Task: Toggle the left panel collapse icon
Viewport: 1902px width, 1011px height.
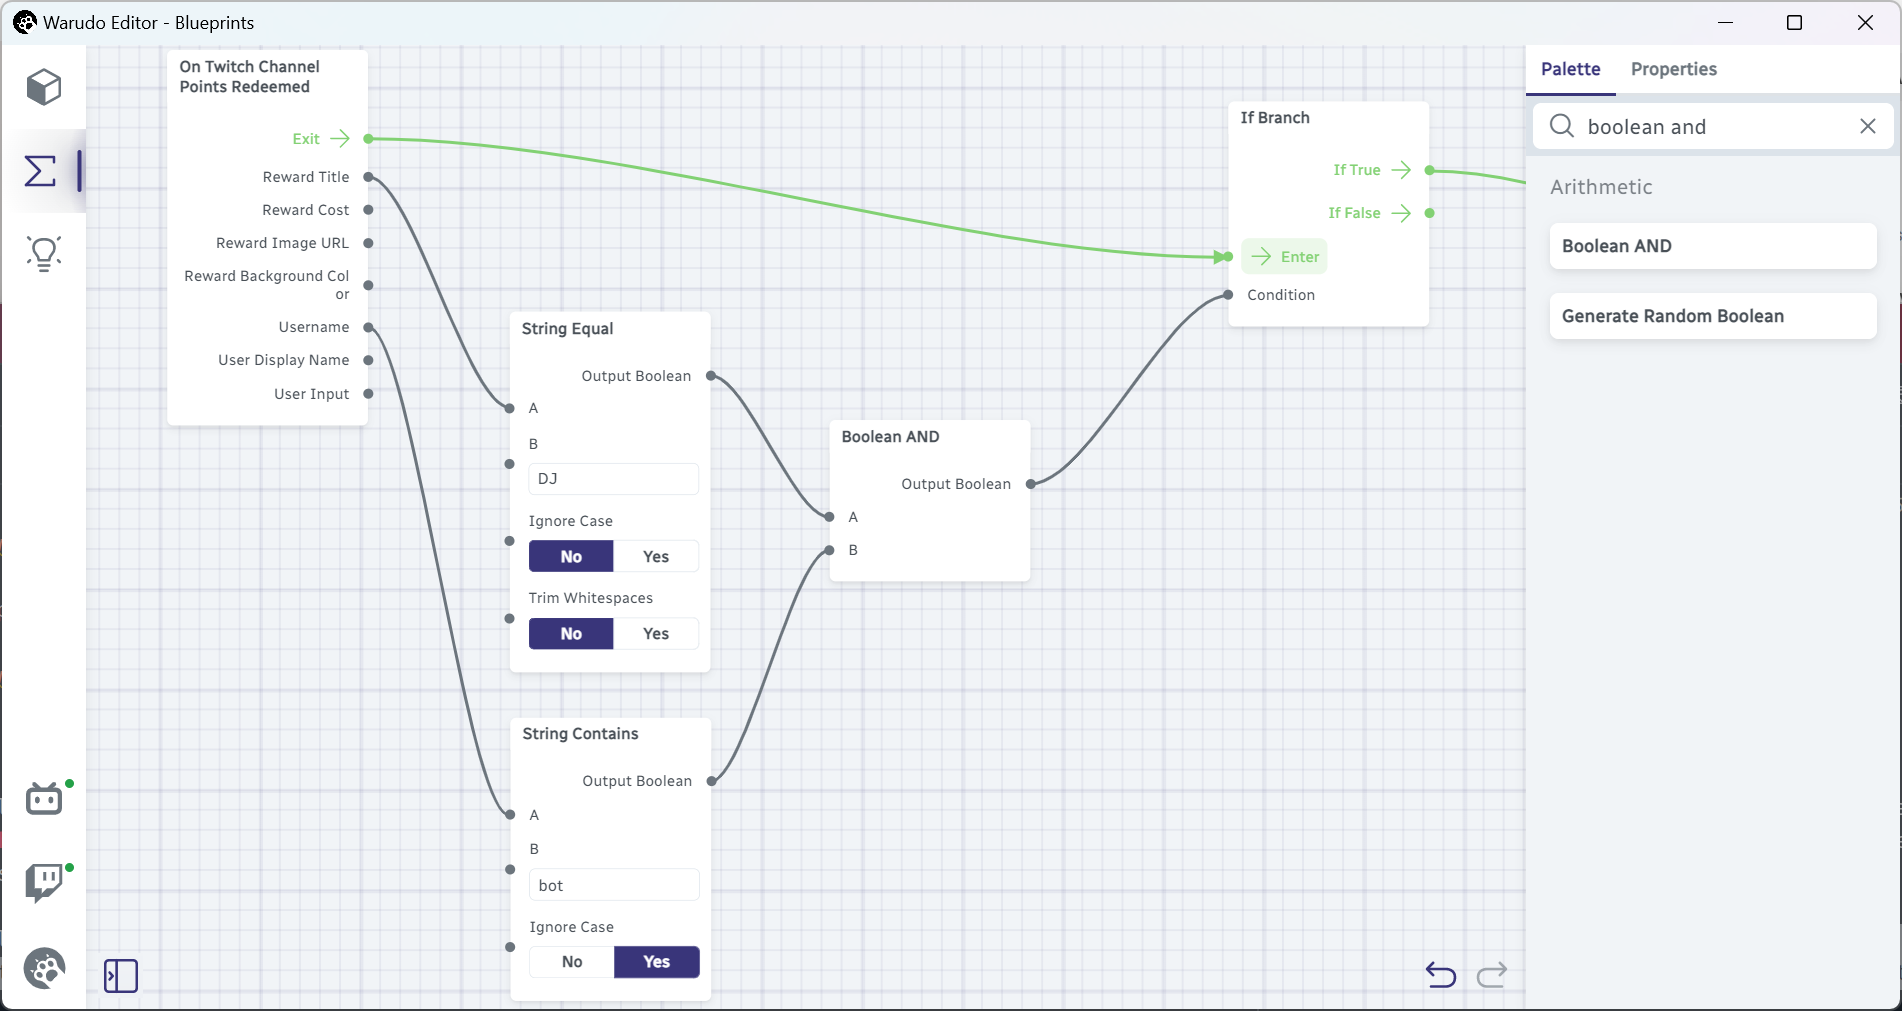Action: click(x=121, y=976)
